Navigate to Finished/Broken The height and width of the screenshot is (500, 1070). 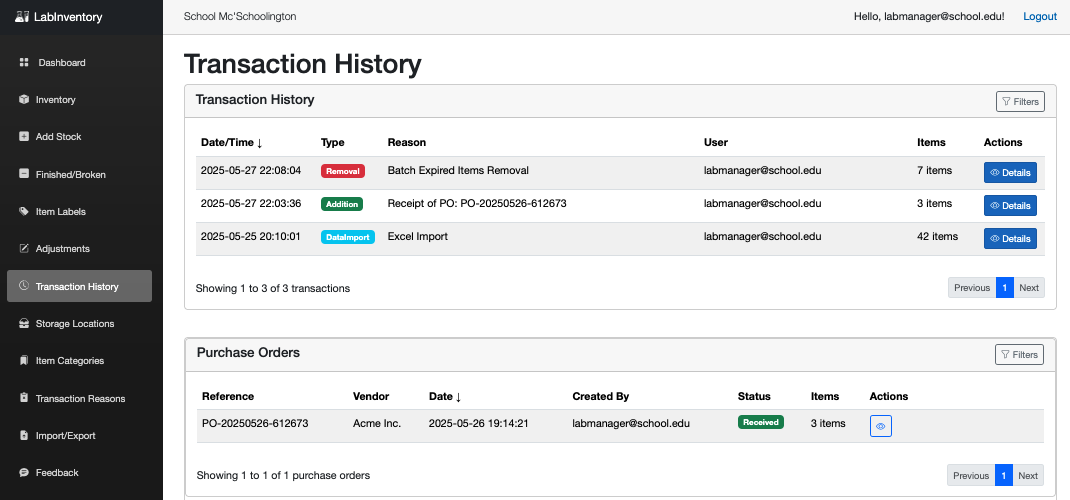(x=79, y=174)
